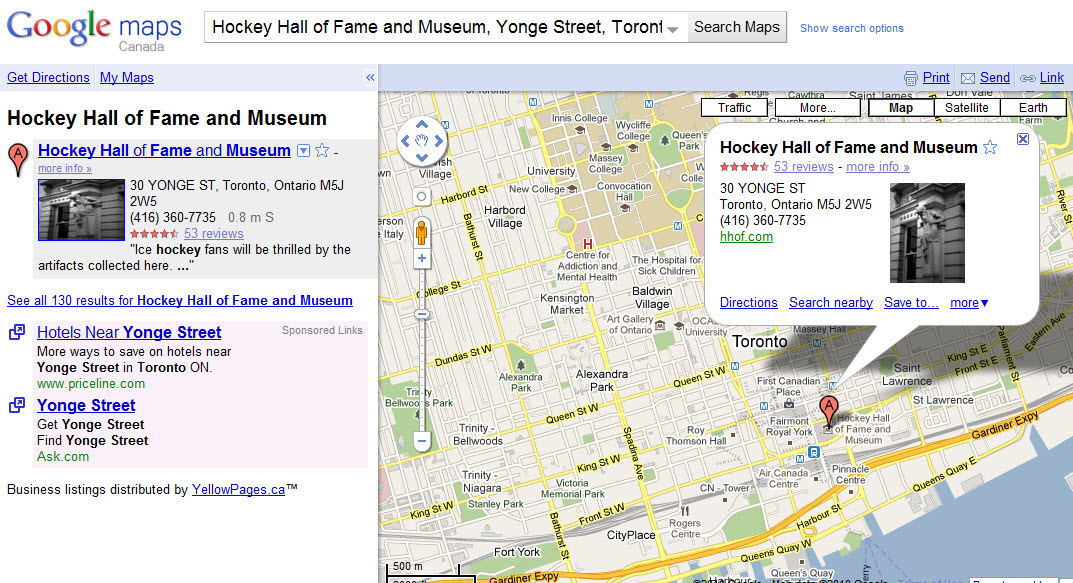Open more info link in info bubble

(878, 166)
